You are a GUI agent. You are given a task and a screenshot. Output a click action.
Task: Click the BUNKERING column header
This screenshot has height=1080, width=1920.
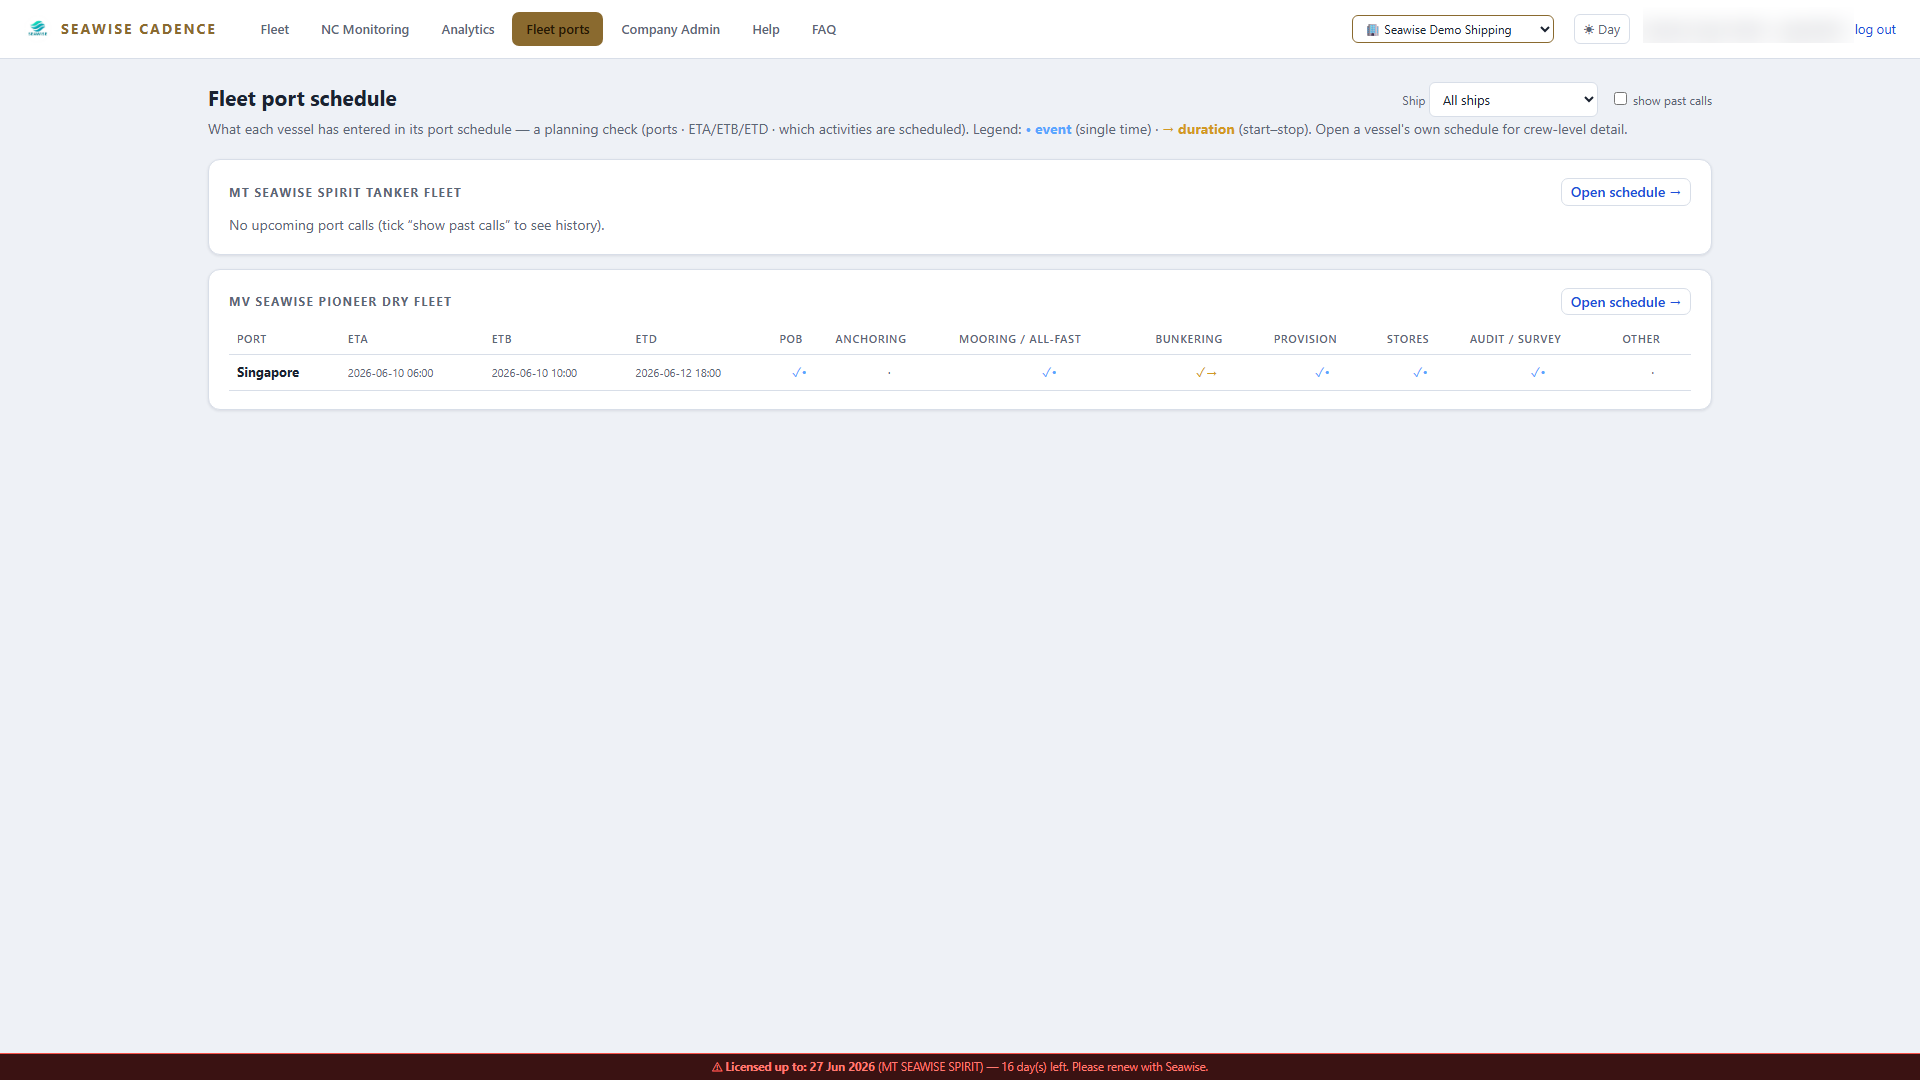(x=1188, y=339)
